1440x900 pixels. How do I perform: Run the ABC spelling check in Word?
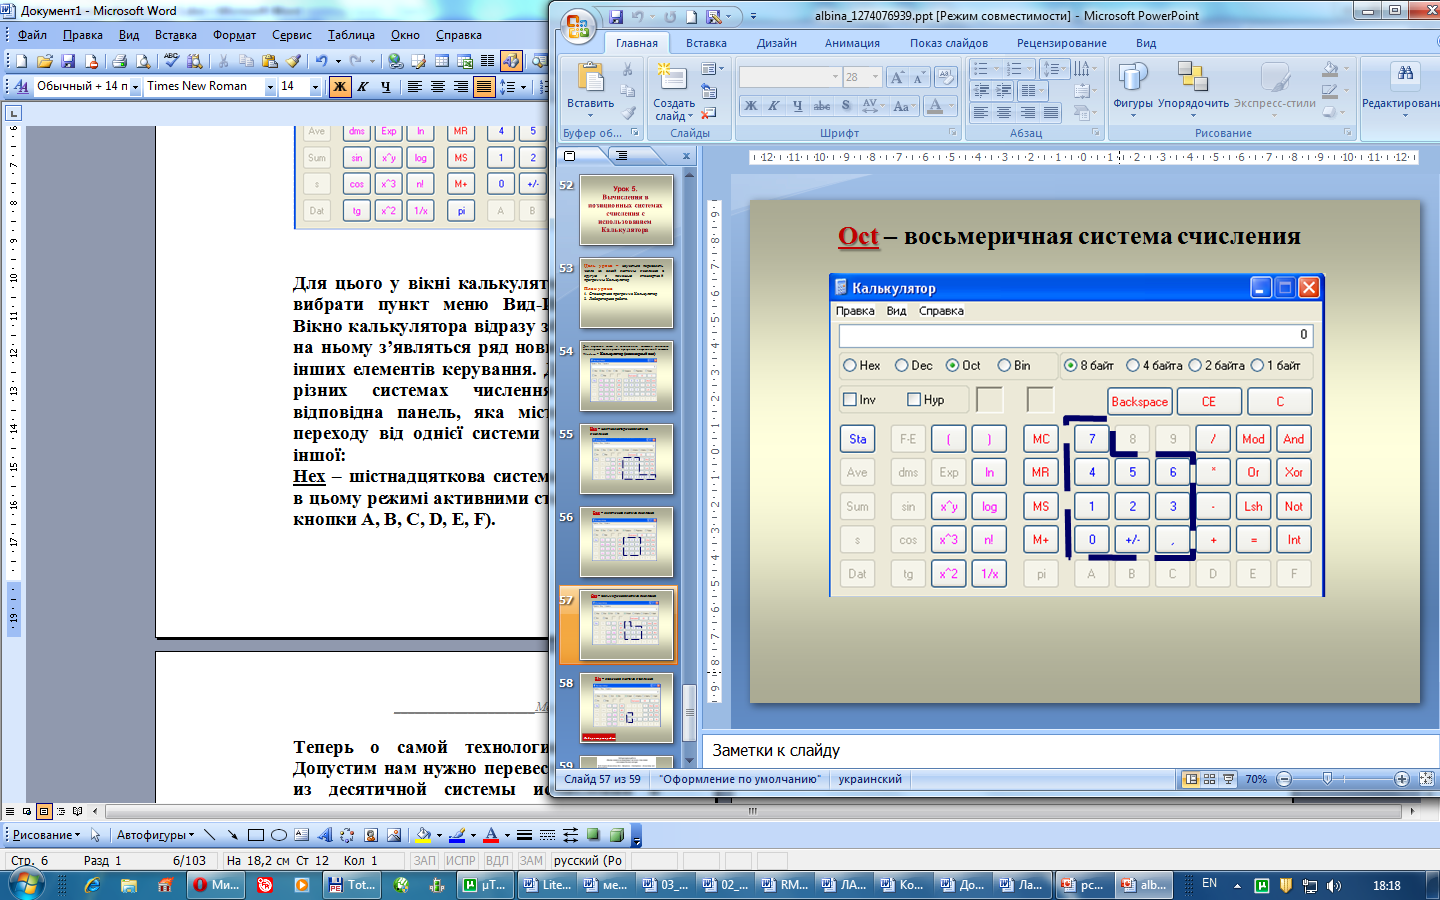[x=171, y=61]
